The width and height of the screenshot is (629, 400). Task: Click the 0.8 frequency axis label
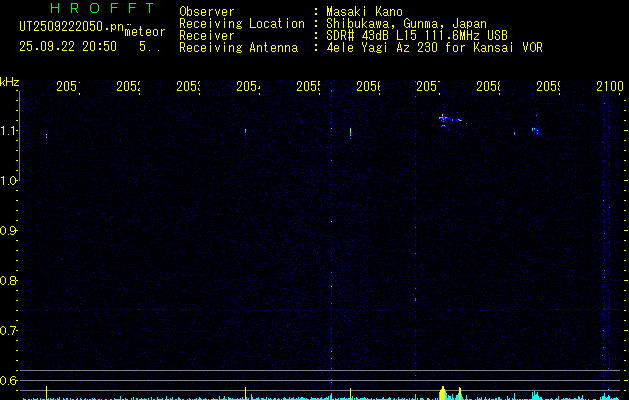(8, 280)
